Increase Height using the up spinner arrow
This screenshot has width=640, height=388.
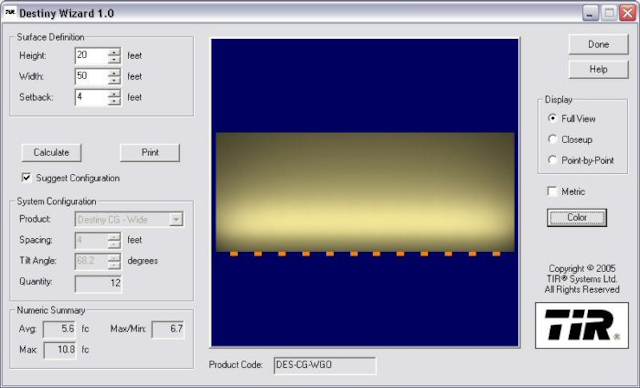115,51
